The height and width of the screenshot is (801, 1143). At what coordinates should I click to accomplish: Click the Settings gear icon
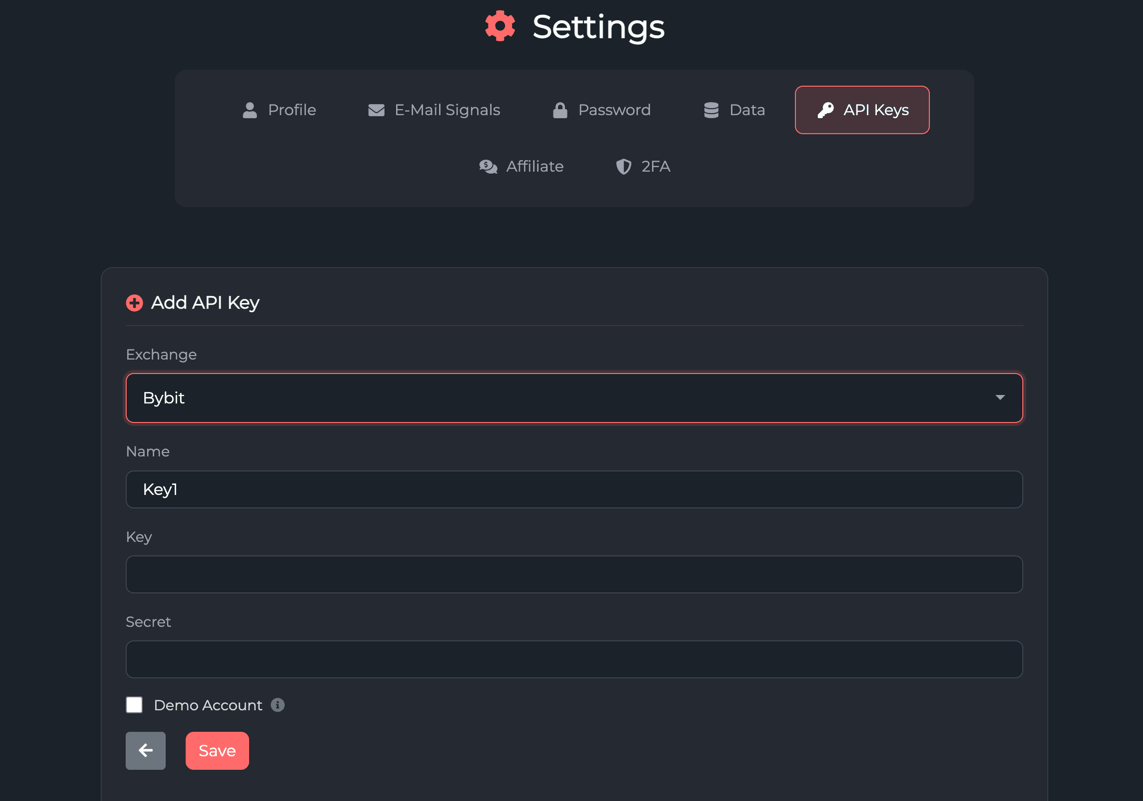pyautogui.click(x=500, y=26)
